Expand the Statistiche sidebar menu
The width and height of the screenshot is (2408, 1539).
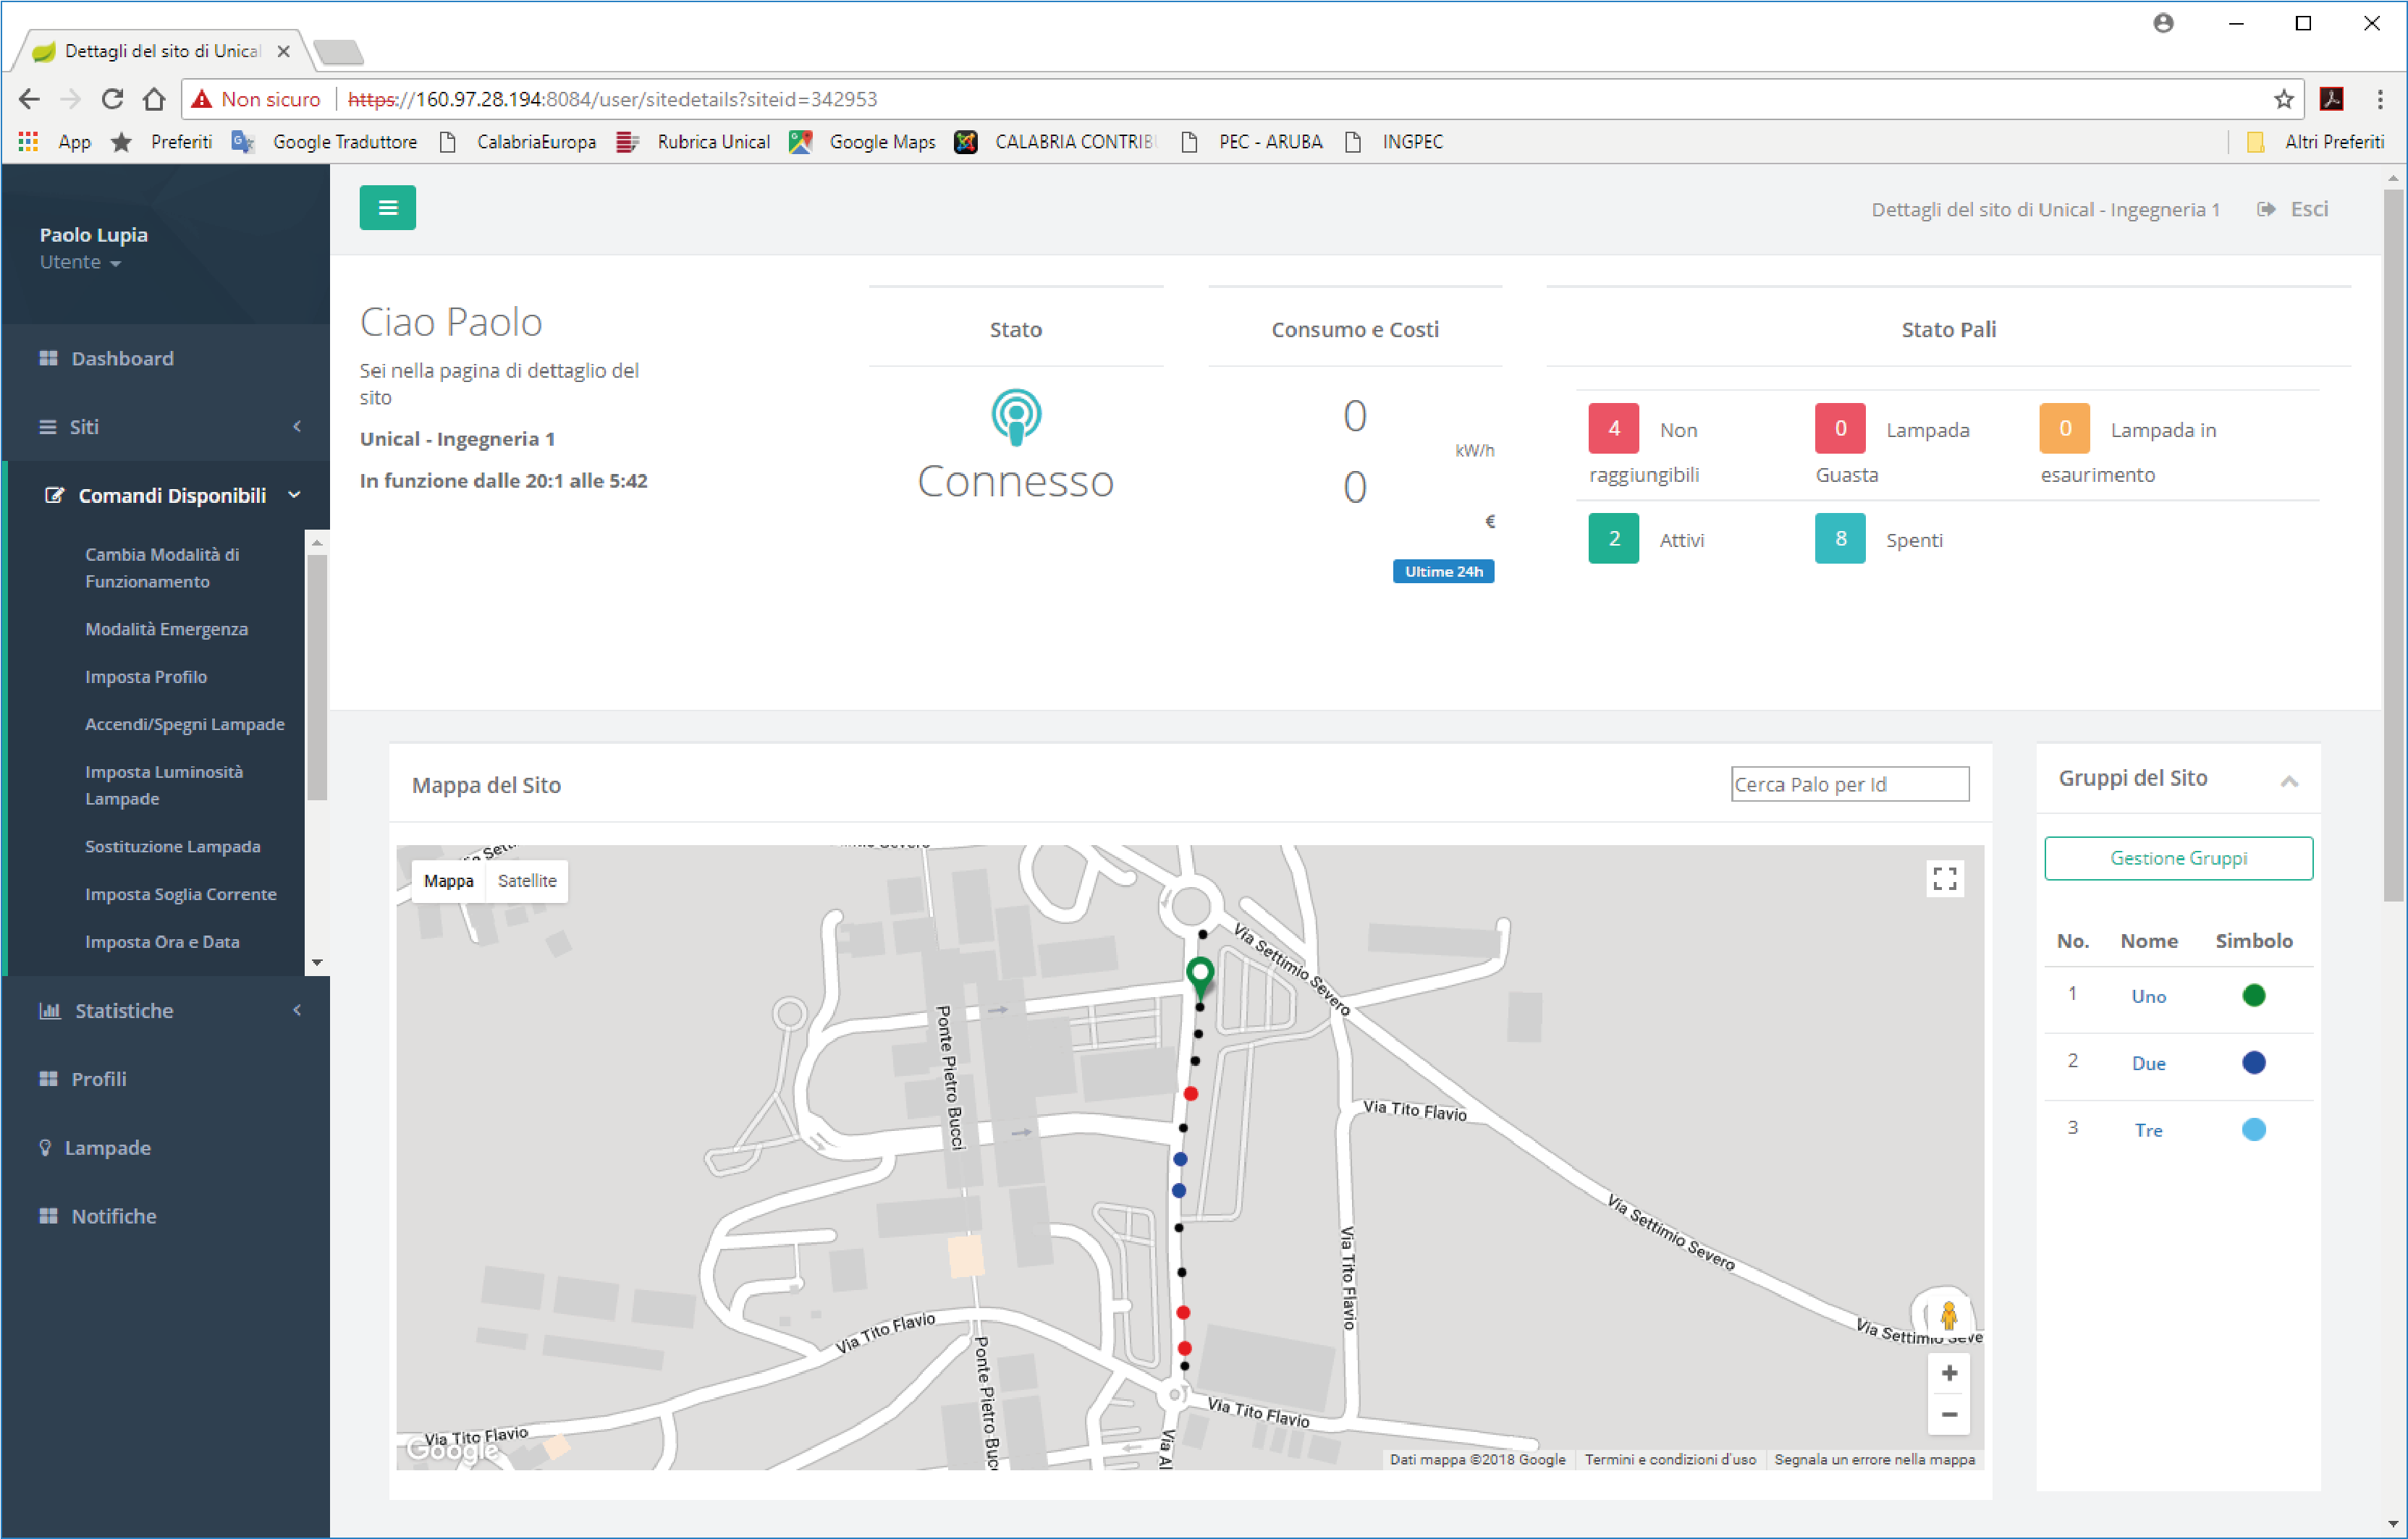click(x=166, y=1011)
